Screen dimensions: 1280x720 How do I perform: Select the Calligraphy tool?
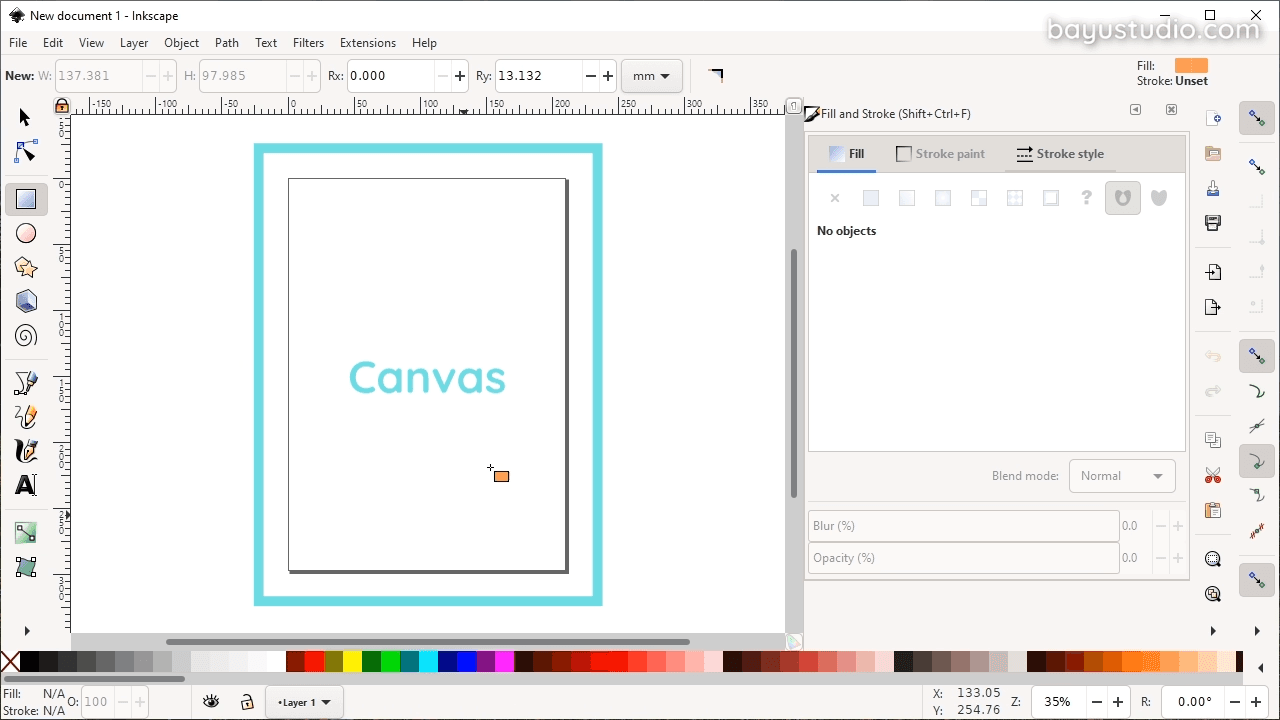(25, 451)
